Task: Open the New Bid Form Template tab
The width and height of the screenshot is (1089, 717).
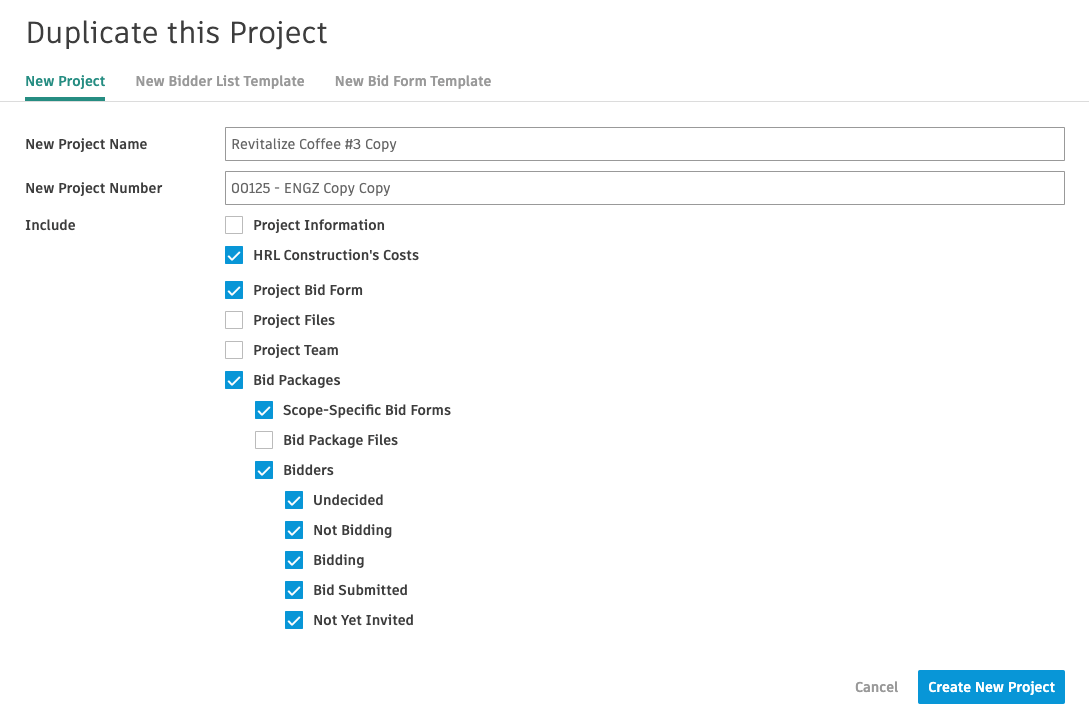Action: (x=412, y=81)
